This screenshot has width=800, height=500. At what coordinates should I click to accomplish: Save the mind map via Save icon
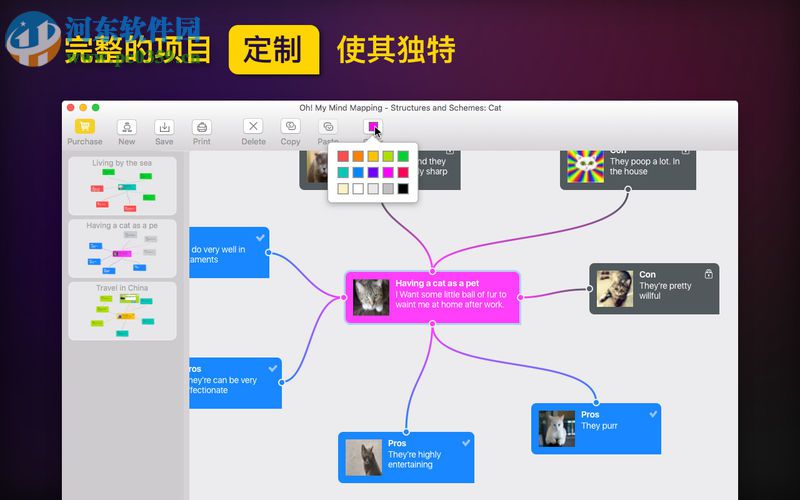164,127
